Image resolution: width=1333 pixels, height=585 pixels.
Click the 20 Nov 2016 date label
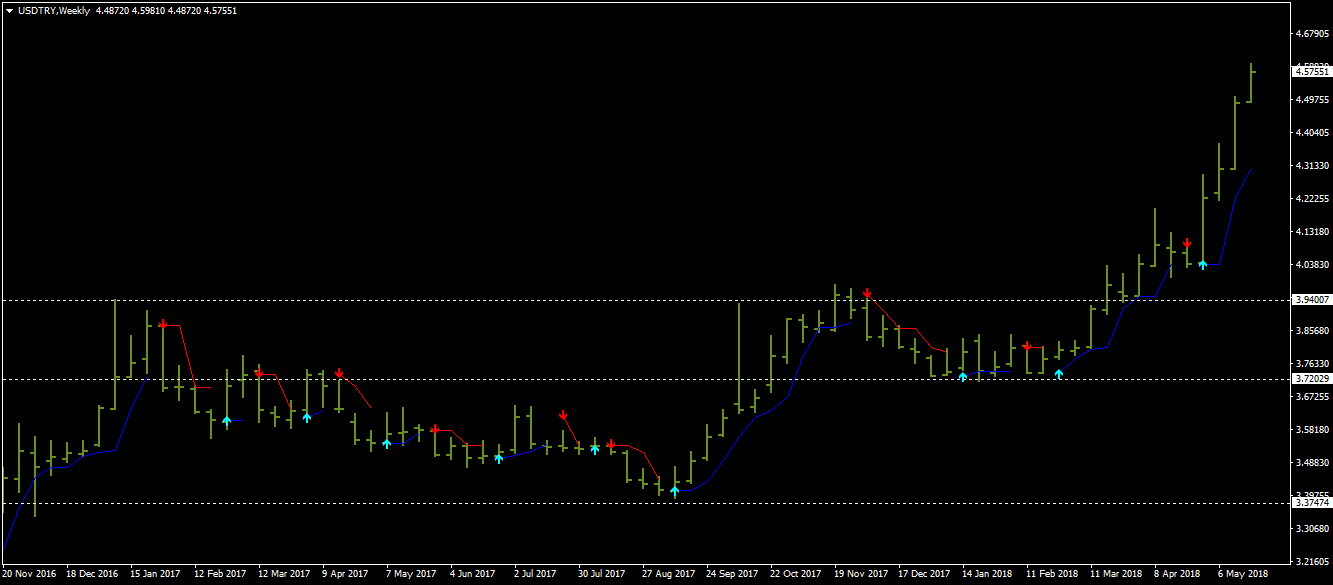click(x=30, y=575)
